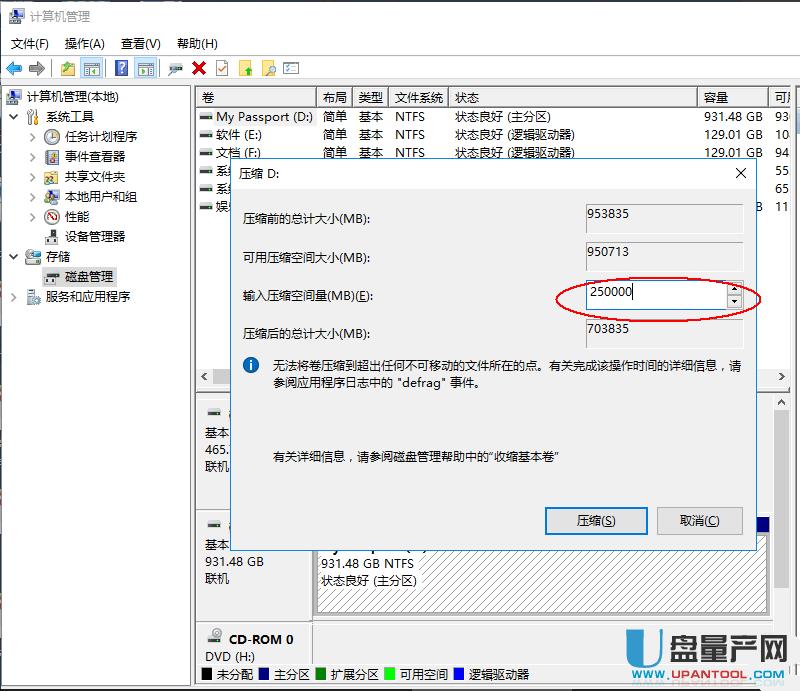Click the red X delete icon in the toolbar

tap(199, 68)
